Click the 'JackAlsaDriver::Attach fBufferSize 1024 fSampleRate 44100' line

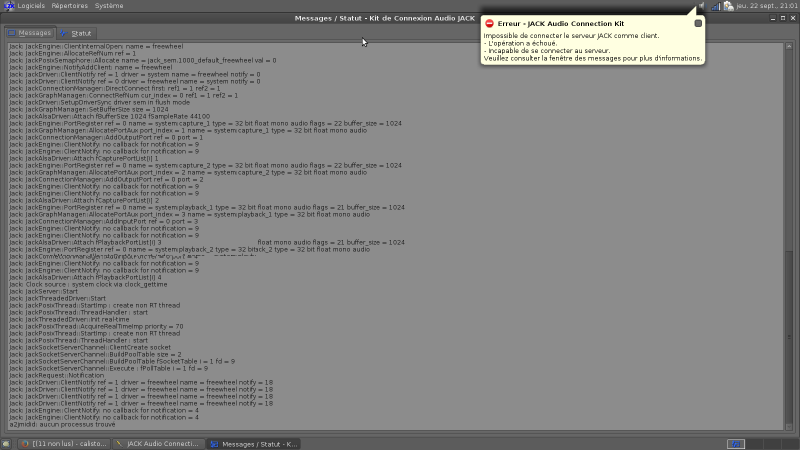pos(109,116)
